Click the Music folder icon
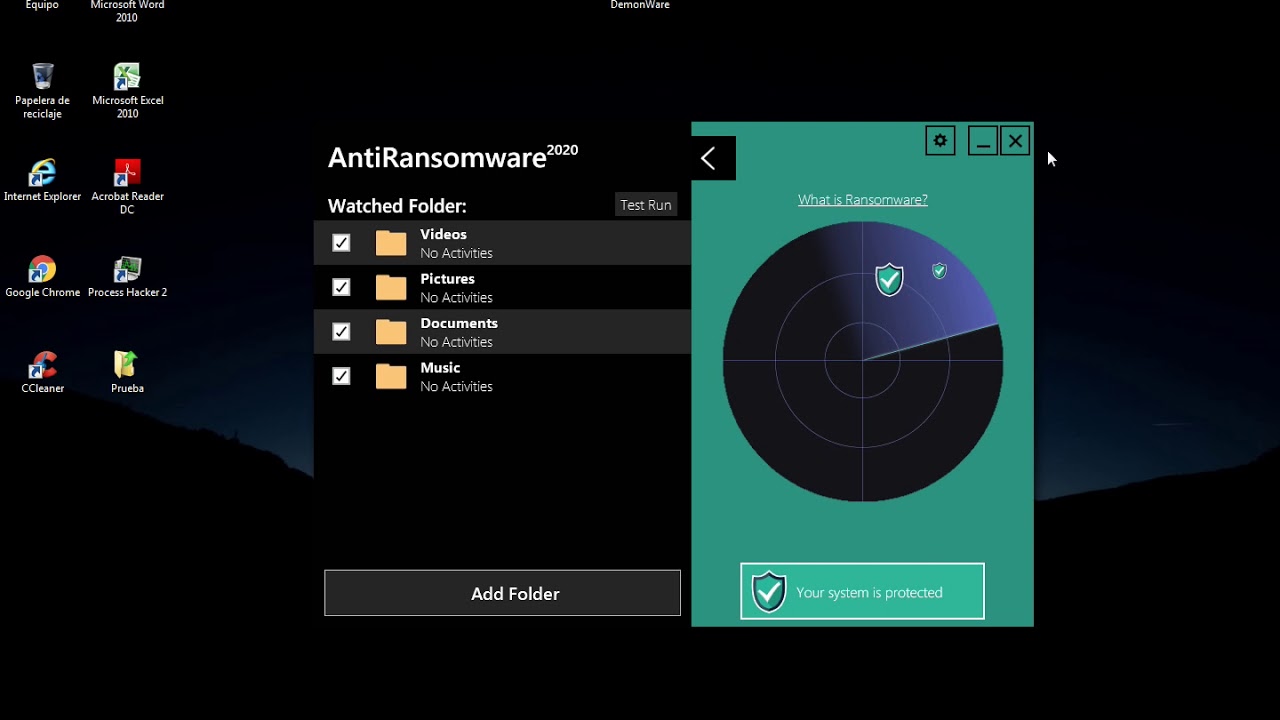 [391, 376]
